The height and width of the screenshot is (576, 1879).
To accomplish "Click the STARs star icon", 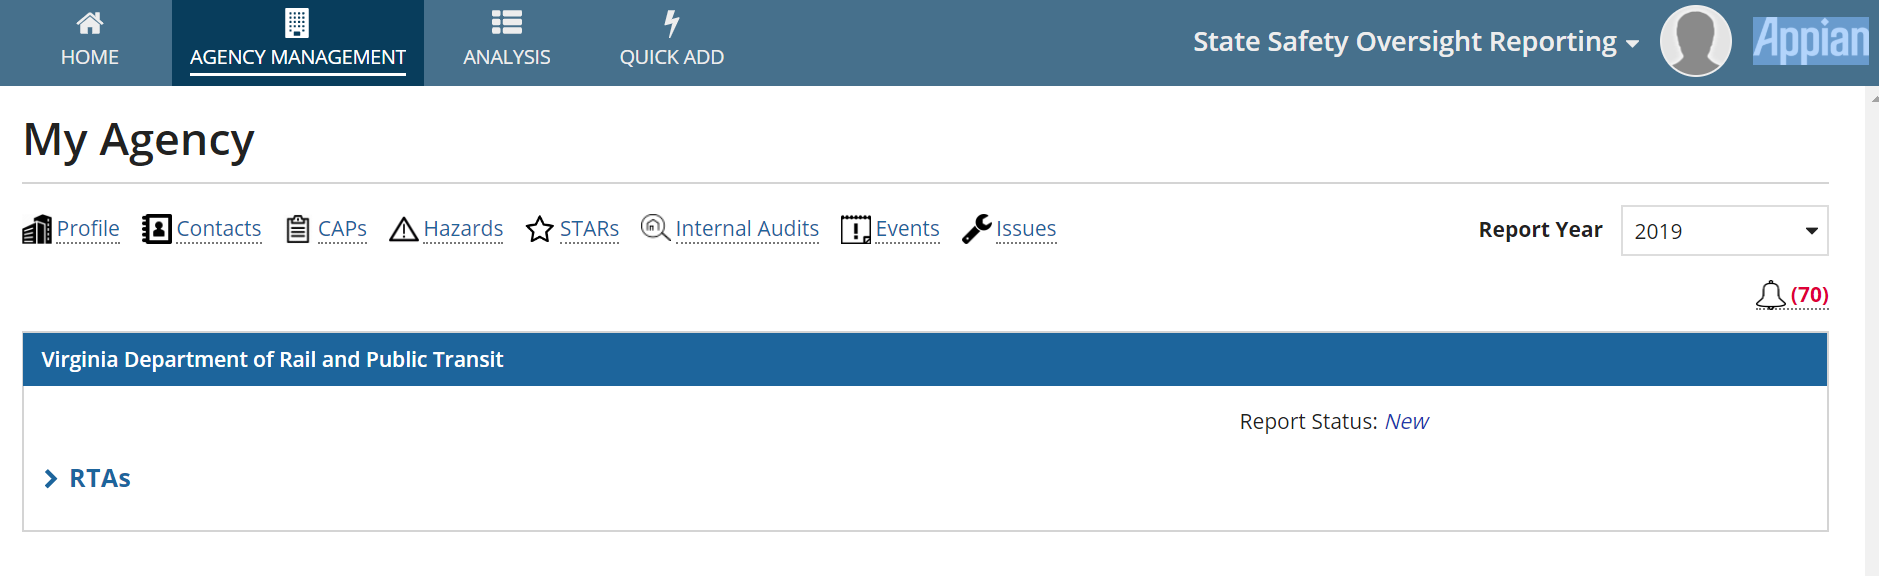I will click(540, 229).
